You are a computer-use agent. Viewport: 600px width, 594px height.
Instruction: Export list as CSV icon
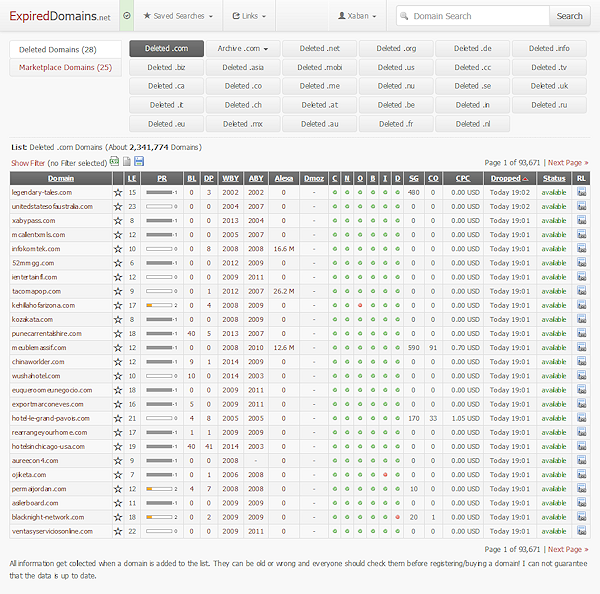[x=114, y=161]
